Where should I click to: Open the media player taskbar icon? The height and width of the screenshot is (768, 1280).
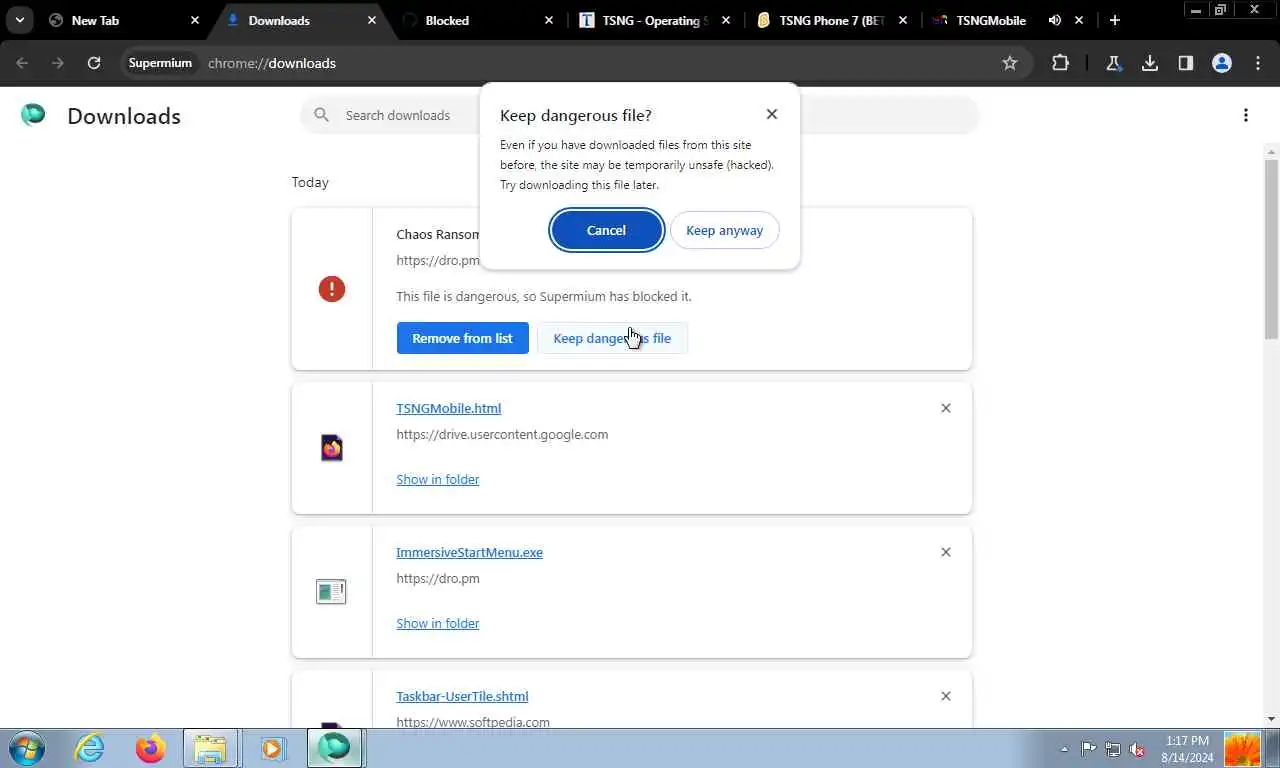tap(272, 748)
